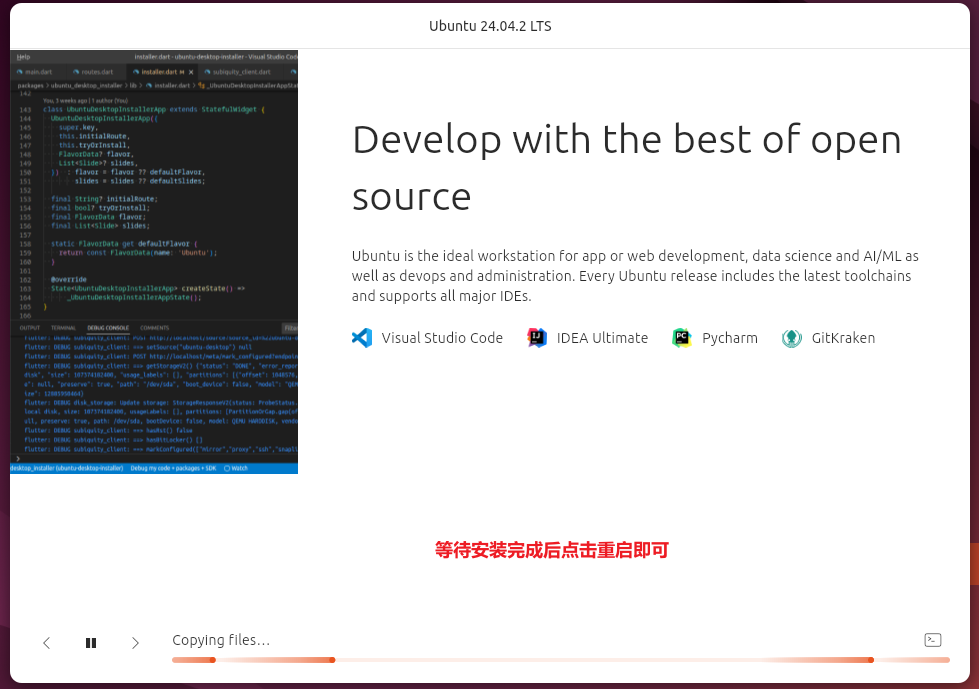Click the GitKraken logo icon
This screenshot has width=979, height=689.
pyautogui.click(x=791, y=338)
